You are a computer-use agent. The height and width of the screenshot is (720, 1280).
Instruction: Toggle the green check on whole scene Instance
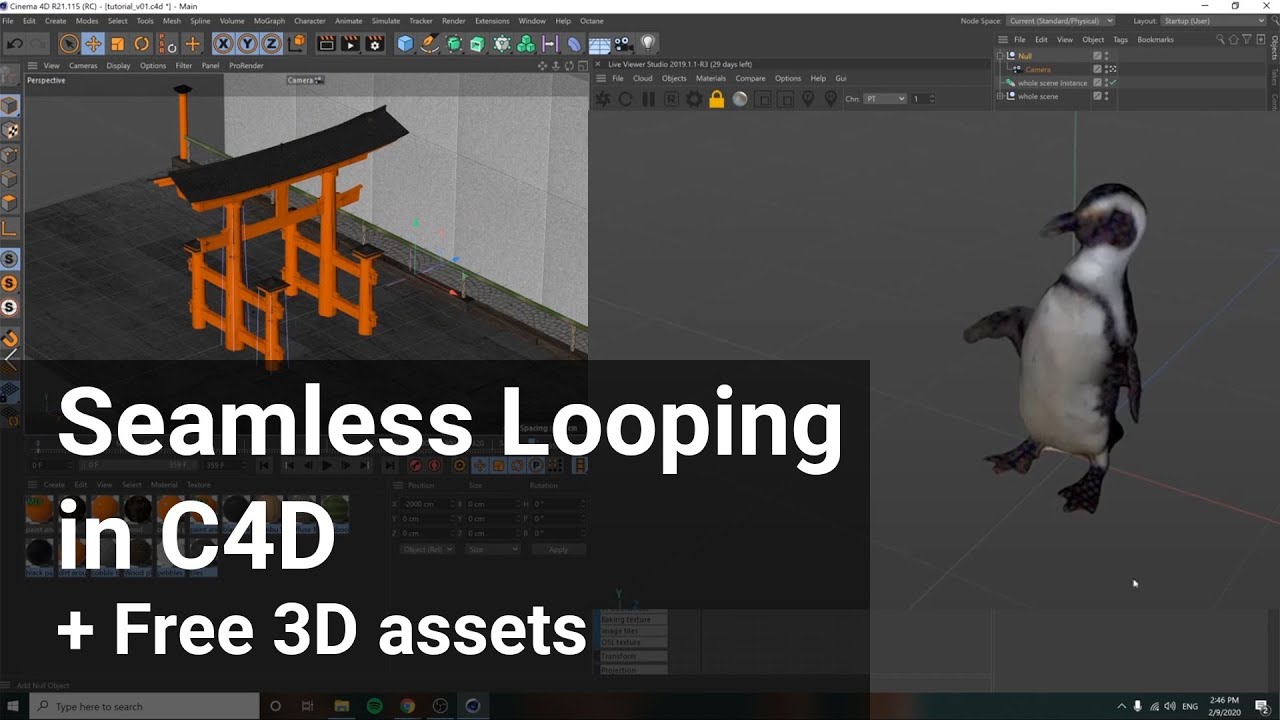[1113, 83]
